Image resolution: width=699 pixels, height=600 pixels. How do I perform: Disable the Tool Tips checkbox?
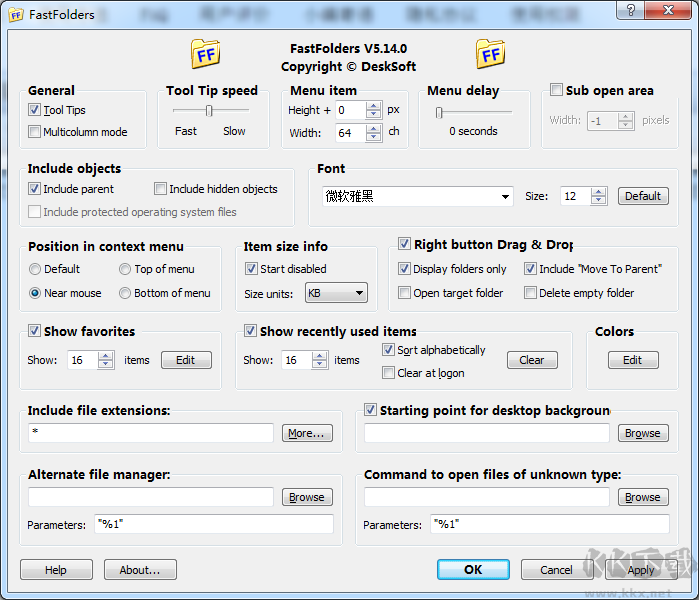pyautogui.click(x=35, y=110)
